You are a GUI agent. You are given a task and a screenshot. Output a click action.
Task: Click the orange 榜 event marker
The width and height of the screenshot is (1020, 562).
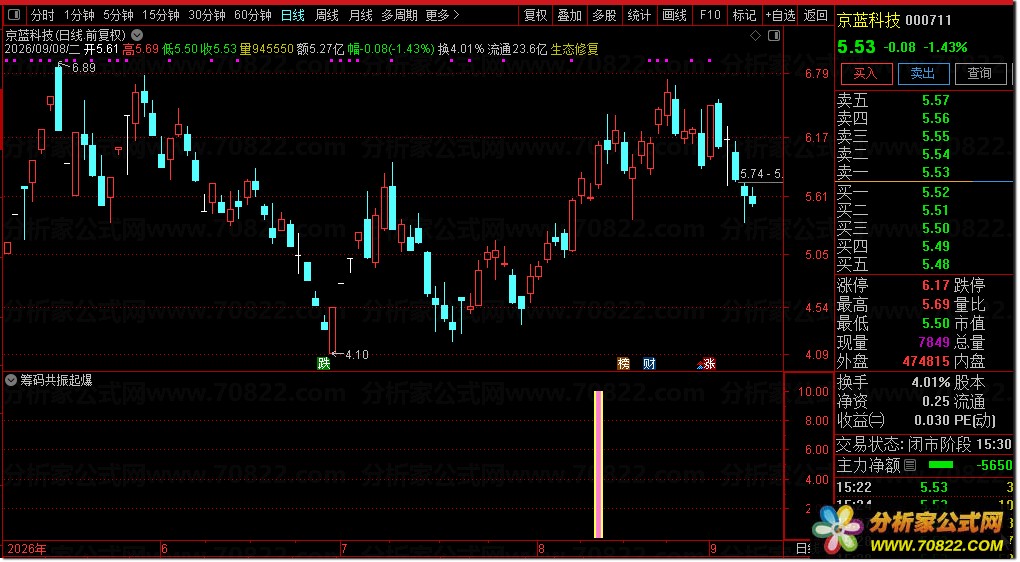[x=623, y=364]
